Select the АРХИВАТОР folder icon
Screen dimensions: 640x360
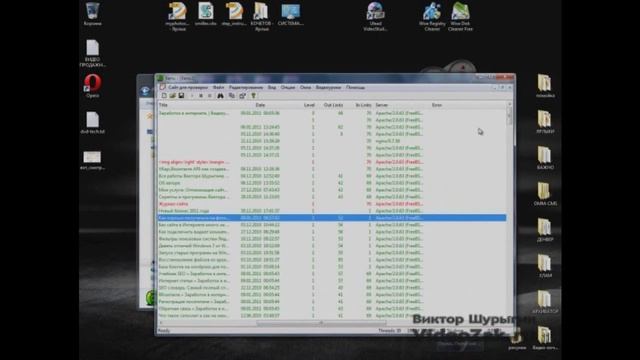click(544, 302)
